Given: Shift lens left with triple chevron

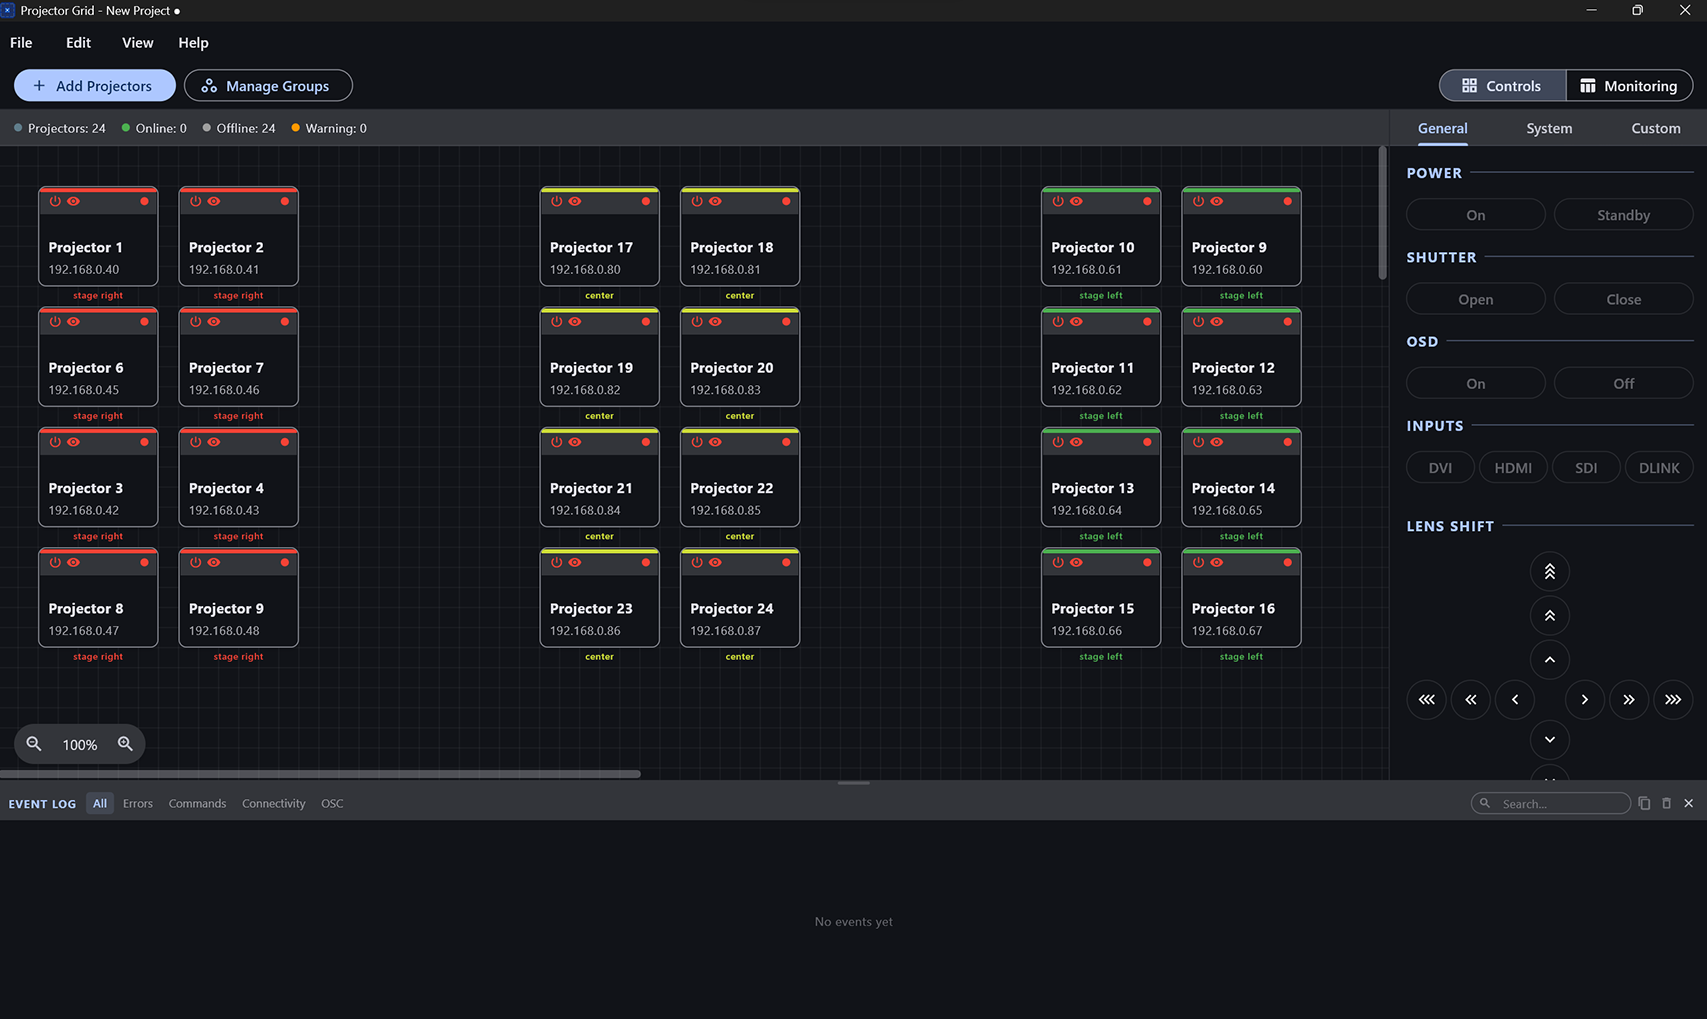Looking at the screenshot, I should tap(1426, 699).
